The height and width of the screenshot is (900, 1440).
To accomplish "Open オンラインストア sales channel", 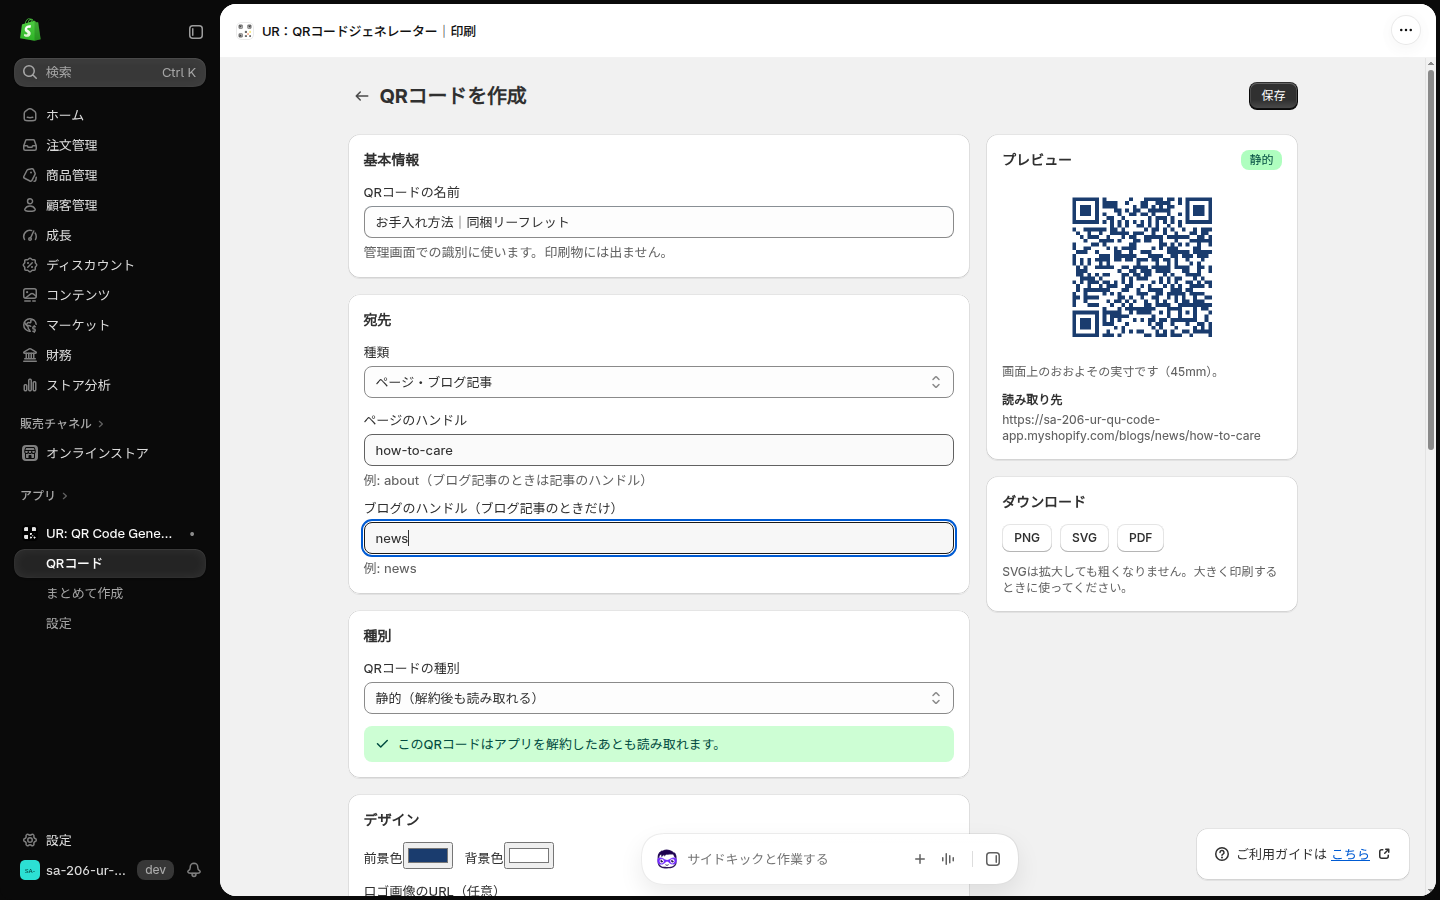I will (x=110, y=453).
